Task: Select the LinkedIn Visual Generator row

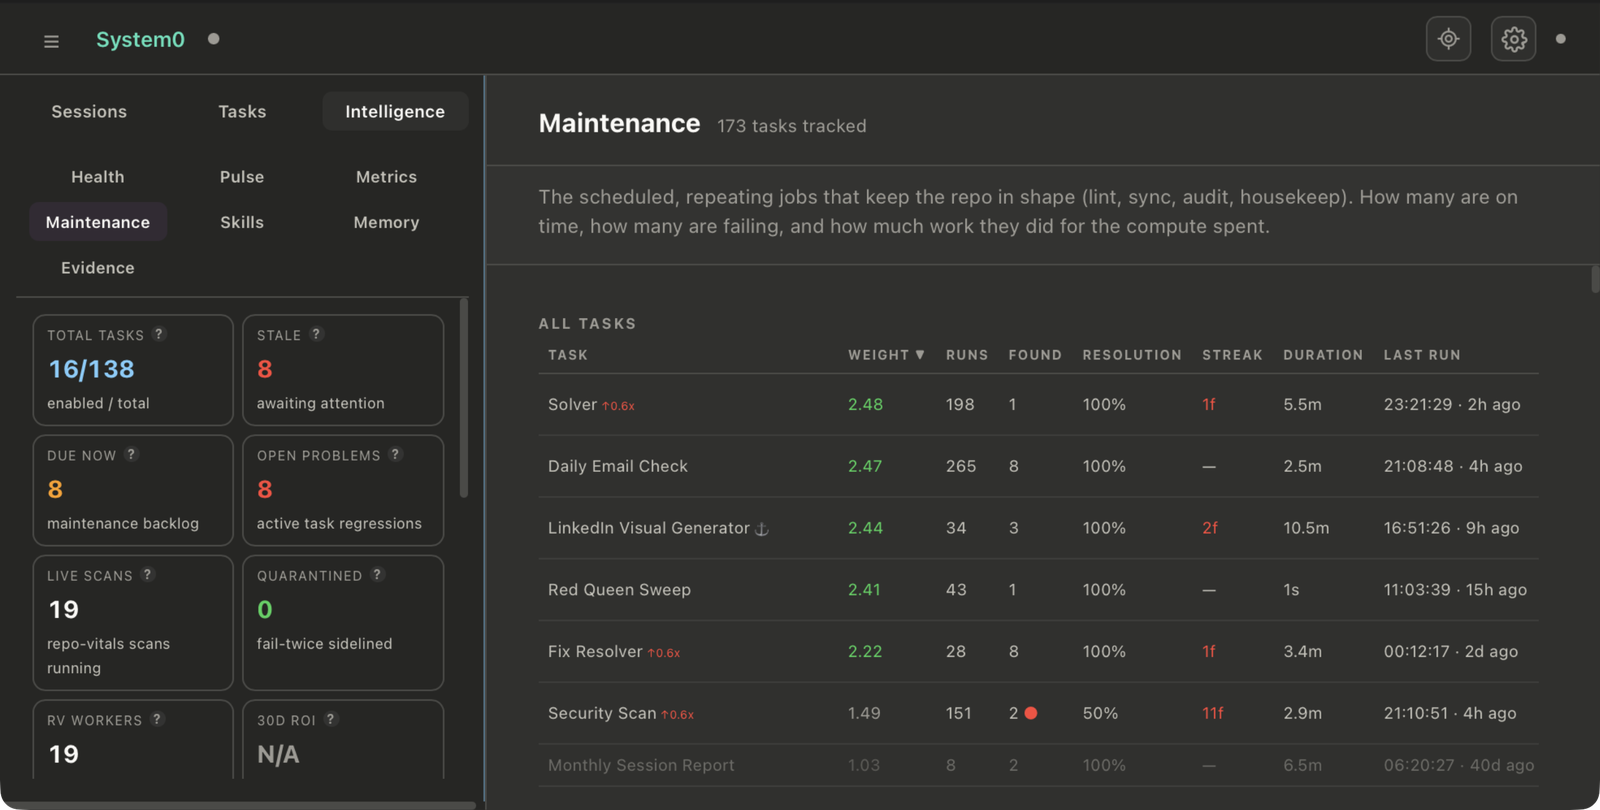Action: tap(1038, 528)
